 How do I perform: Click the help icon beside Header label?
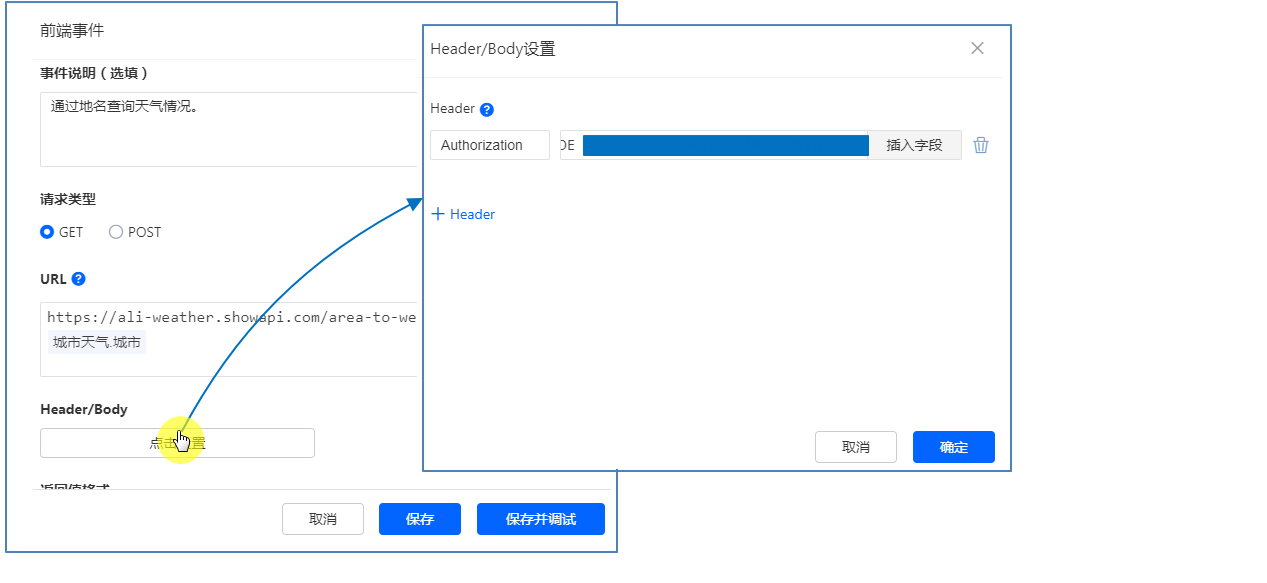tap(487, 110)
